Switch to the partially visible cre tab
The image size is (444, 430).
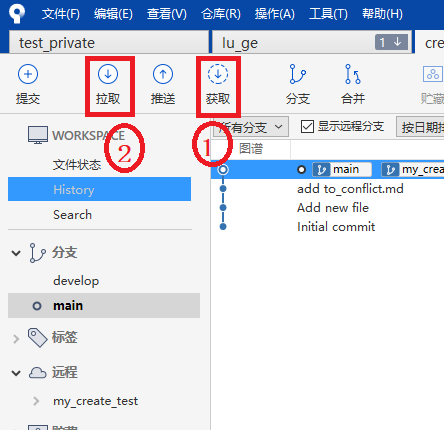click(x=430, y=42)
